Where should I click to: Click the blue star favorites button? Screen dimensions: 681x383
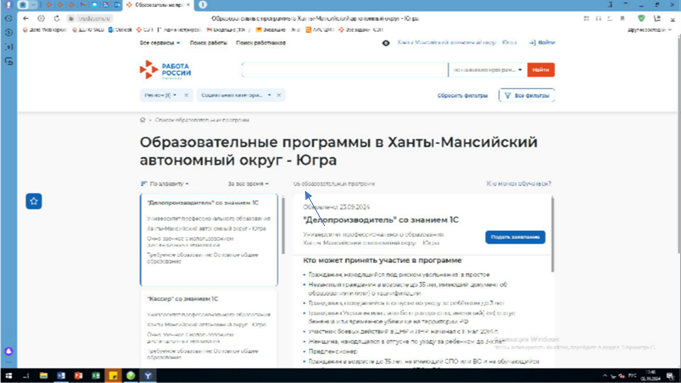click(34, 201)
